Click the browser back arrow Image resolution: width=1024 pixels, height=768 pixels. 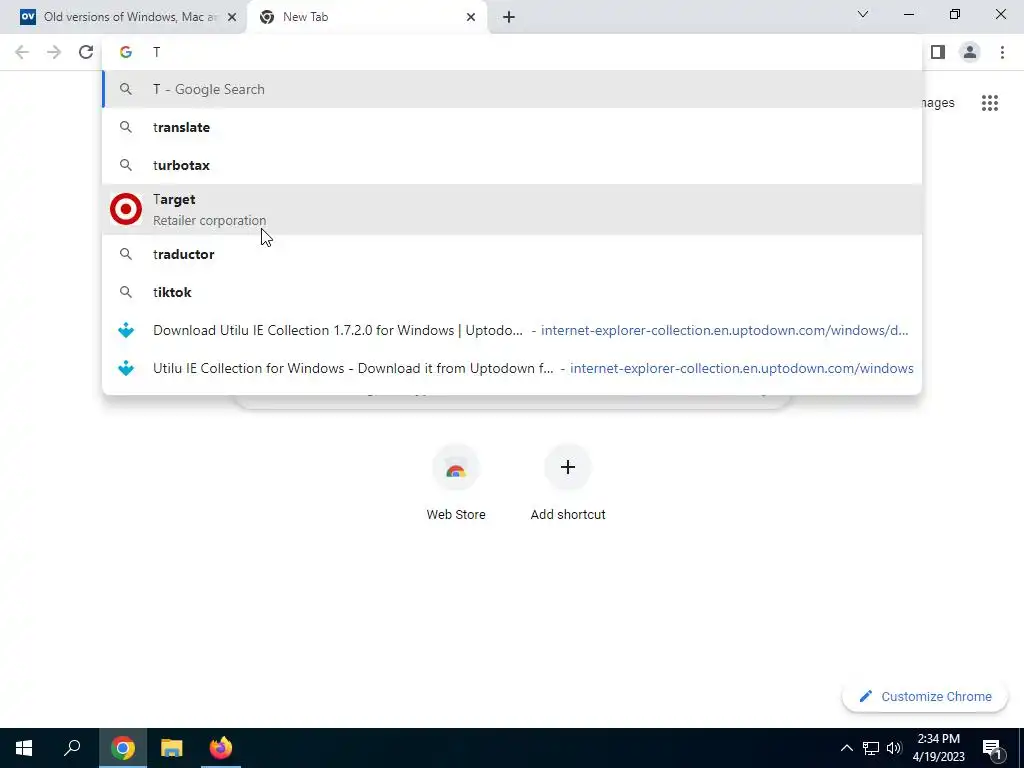click(22, 52)
